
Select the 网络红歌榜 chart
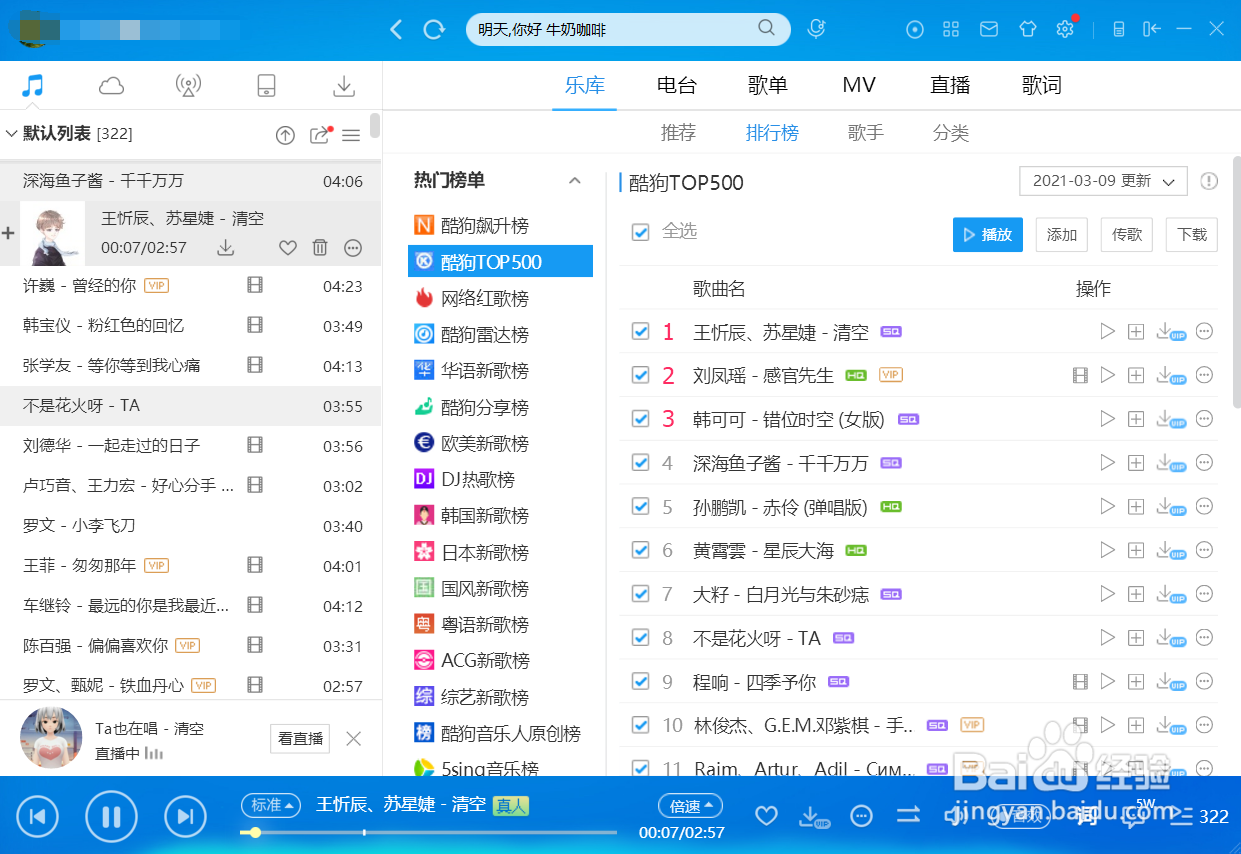485,298
